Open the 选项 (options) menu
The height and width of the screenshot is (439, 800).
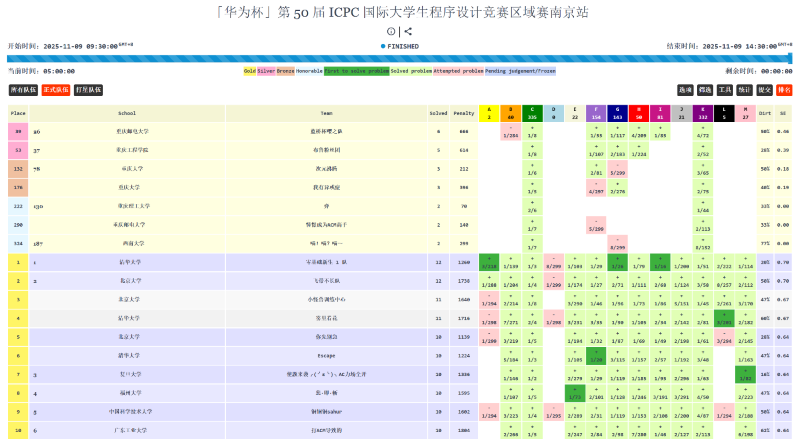(x=685, y=90)
